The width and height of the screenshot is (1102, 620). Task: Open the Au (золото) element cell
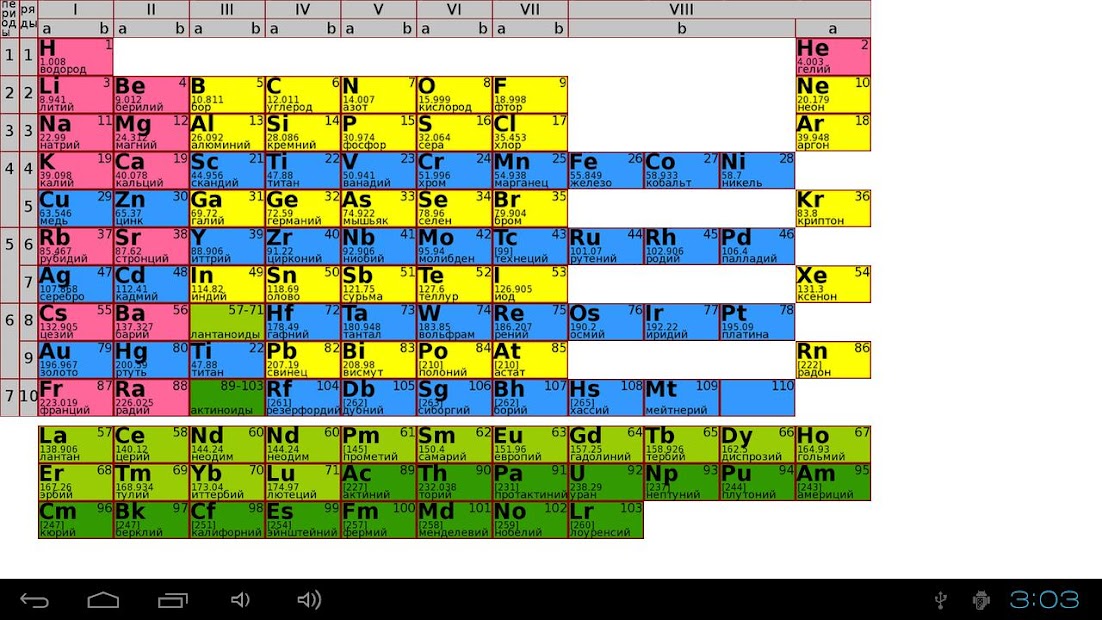click(x=75, y=360)
